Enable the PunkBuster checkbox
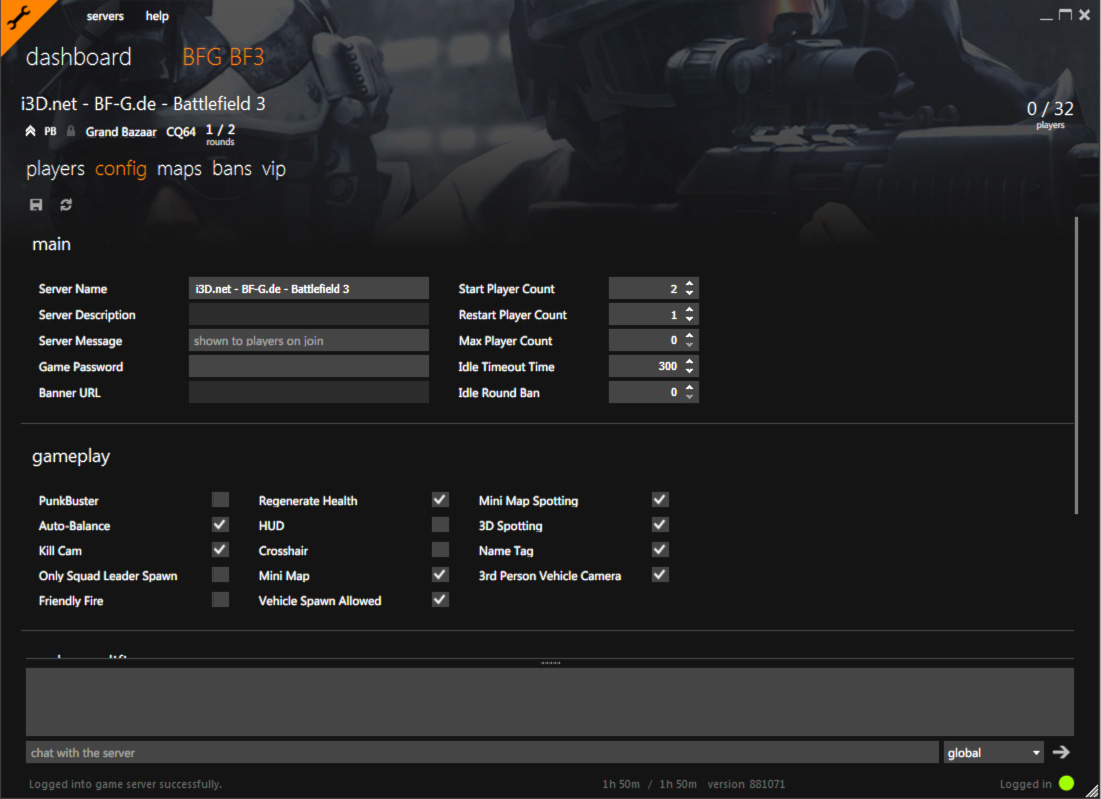Image resolution: width=1101 pixels, height=799 pixels. [220, 500]
